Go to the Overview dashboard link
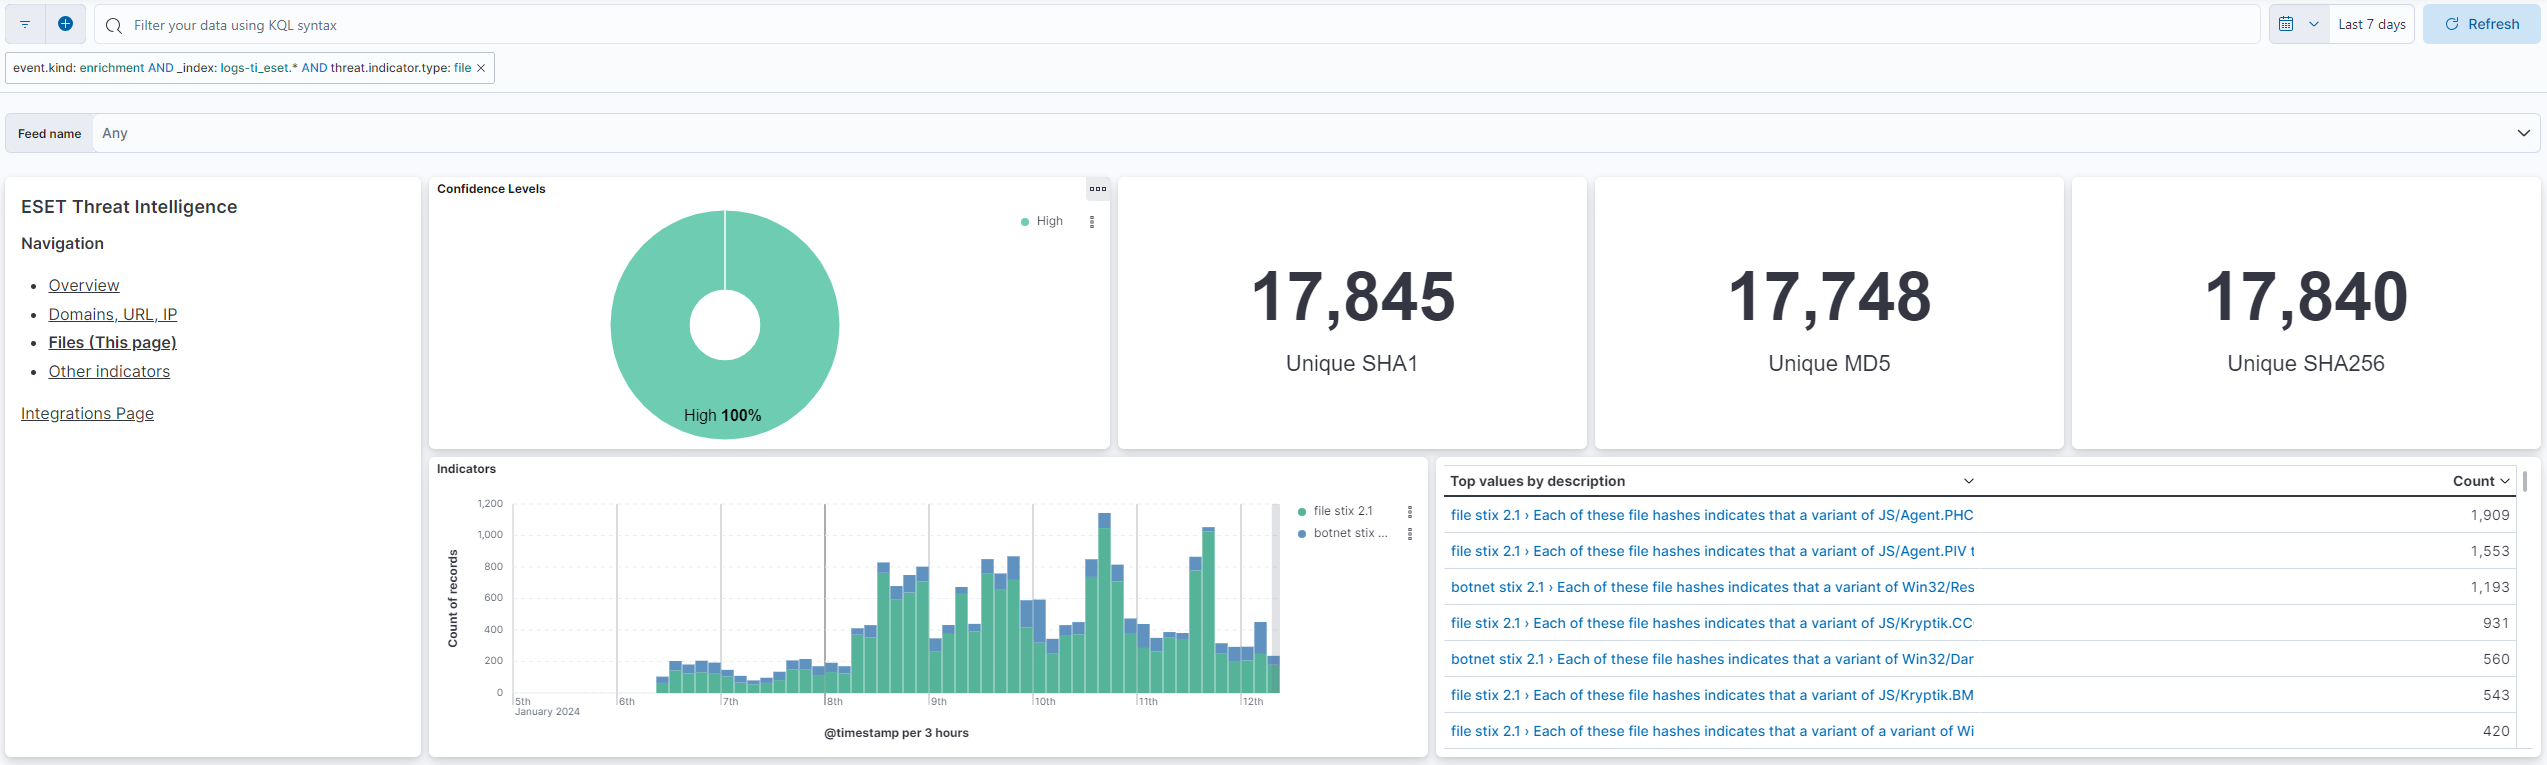2547x765 pixels. [84, 286]
